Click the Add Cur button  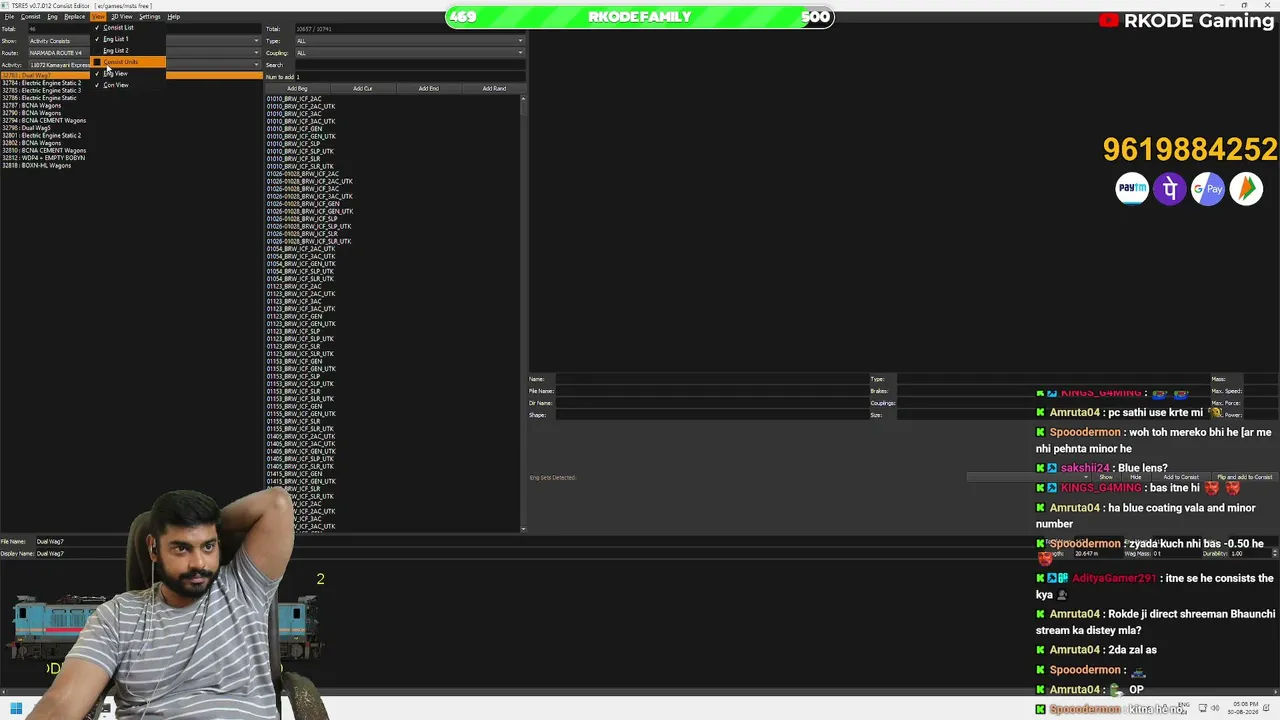362,89
